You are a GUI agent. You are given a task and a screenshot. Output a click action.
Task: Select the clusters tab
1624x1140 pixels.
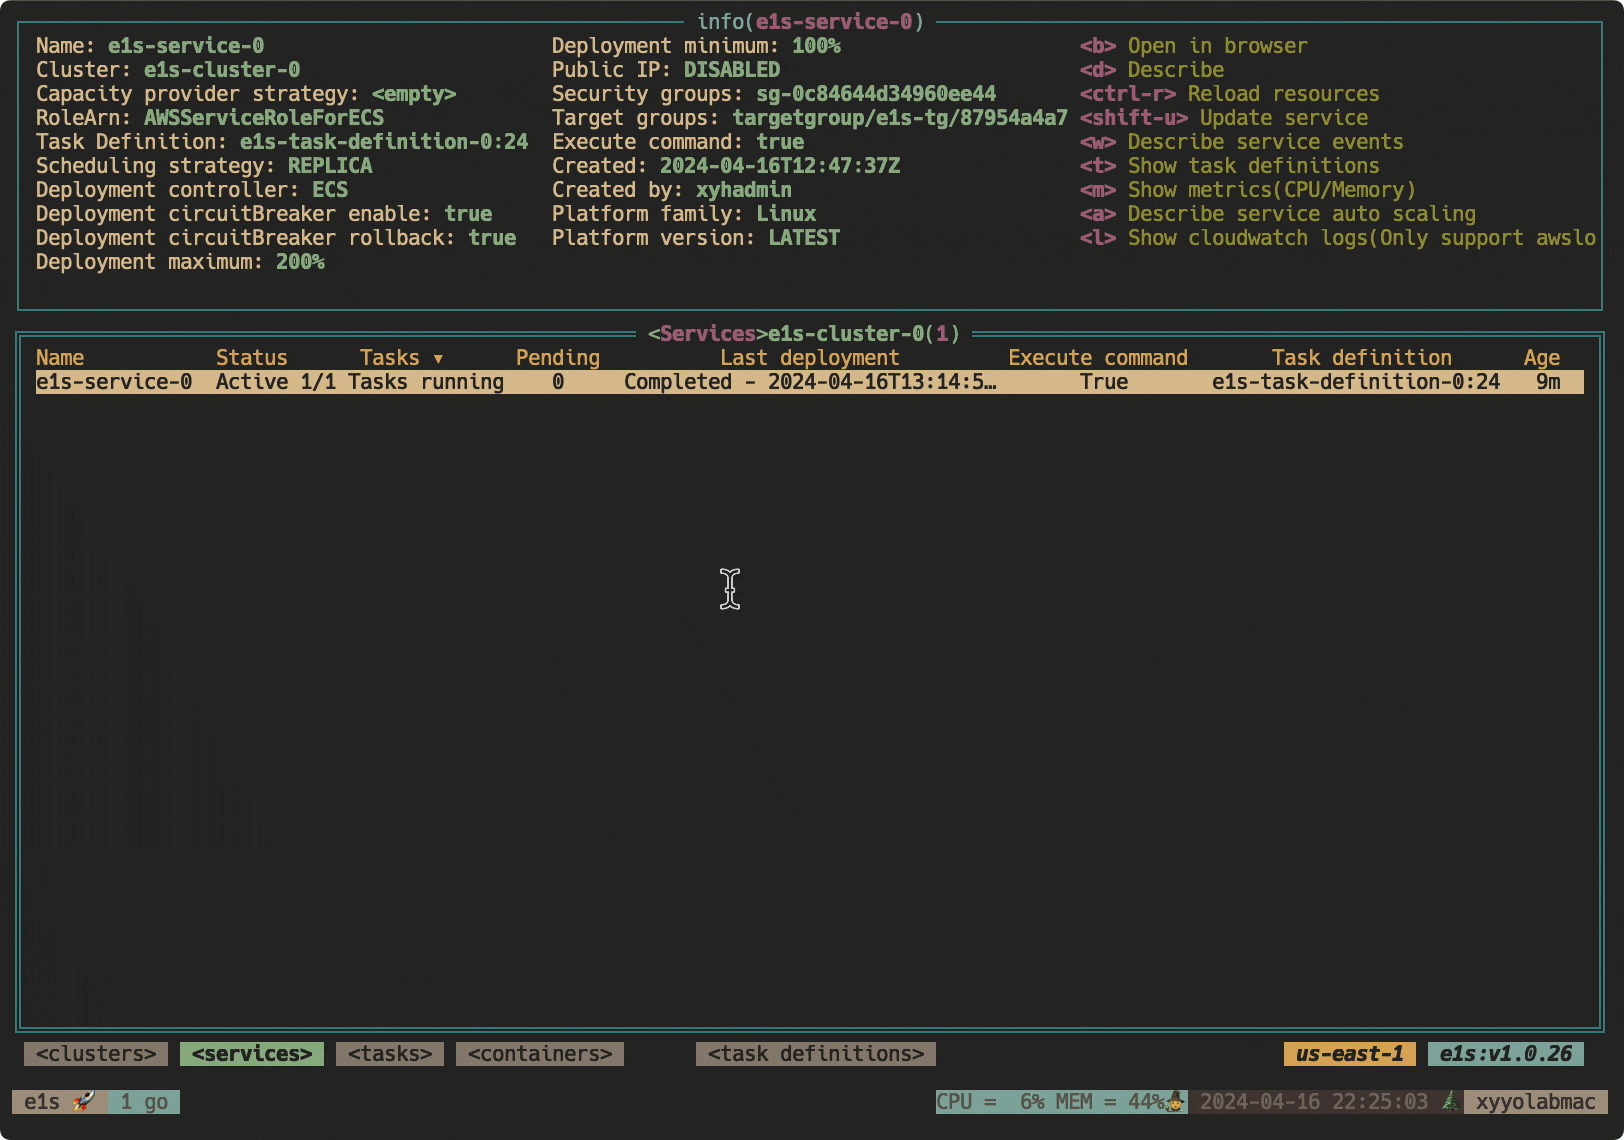pos(96,1054)
